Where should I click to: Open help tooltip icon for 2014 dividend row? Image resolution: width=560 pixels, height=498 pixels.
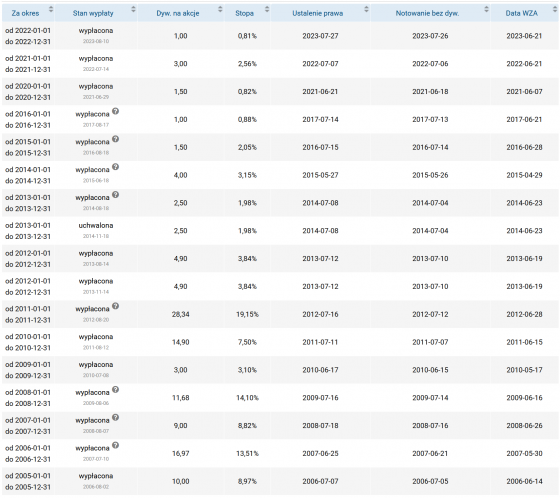[115, 167]
